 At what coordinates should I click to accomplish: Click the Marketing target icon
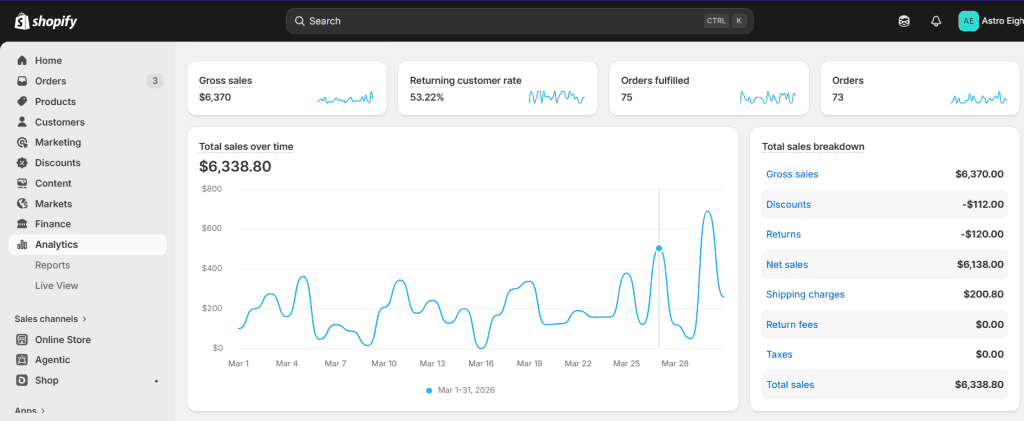[x=22, y=142]
